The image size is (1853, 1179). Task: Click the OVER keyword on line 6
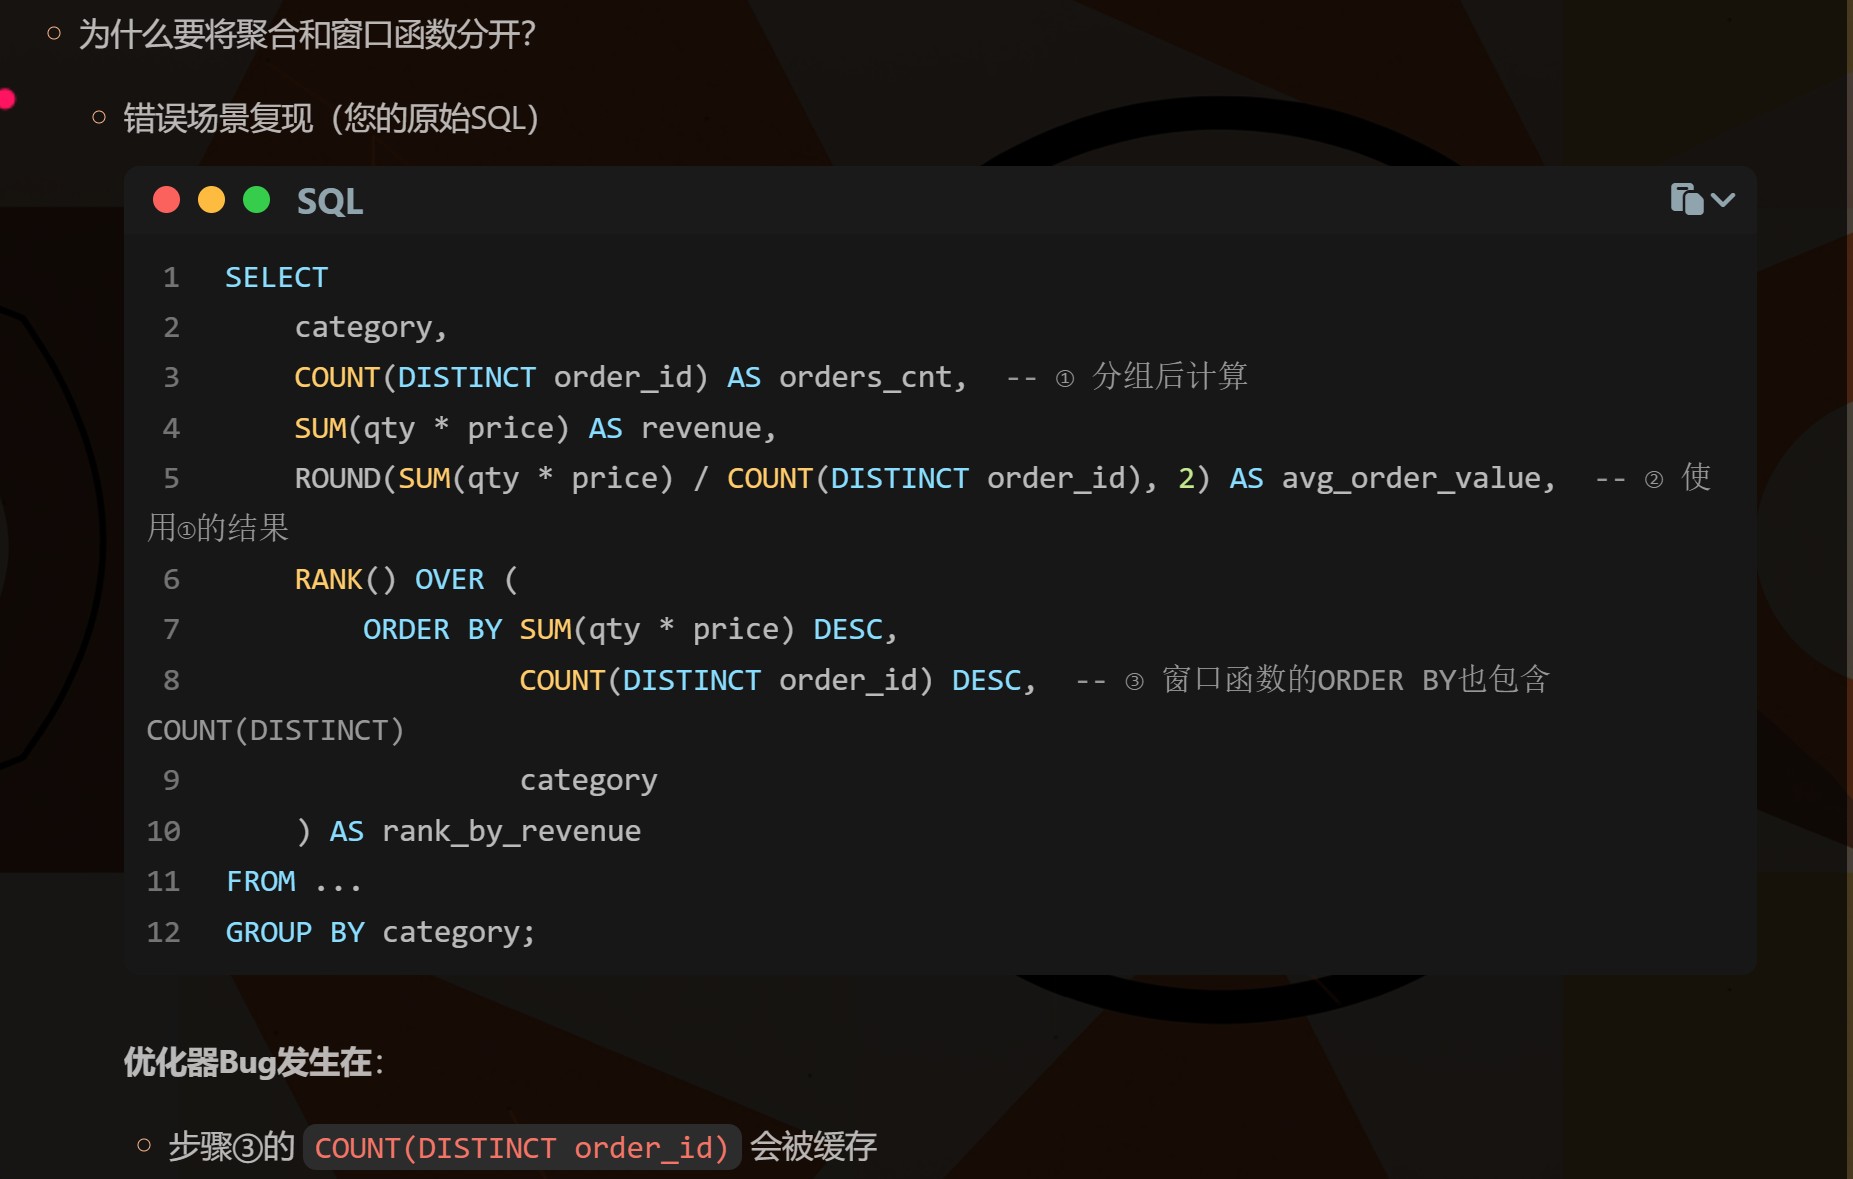tap(450, 579)
